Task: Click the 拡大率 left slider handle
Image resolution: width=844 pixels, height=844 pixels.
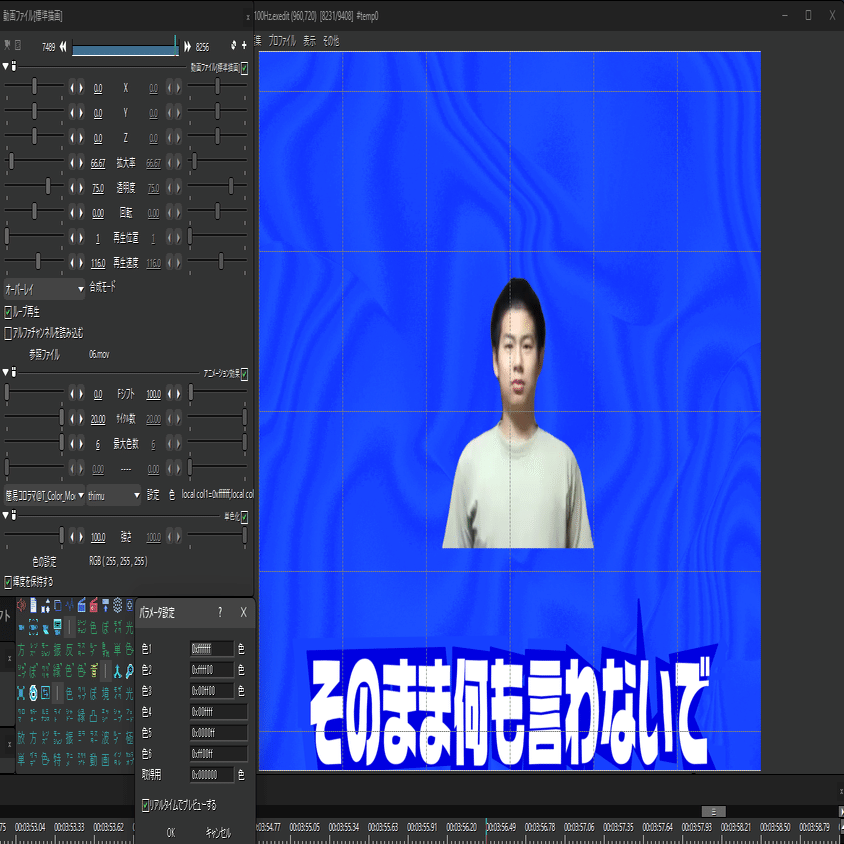Action: (11, 161)
